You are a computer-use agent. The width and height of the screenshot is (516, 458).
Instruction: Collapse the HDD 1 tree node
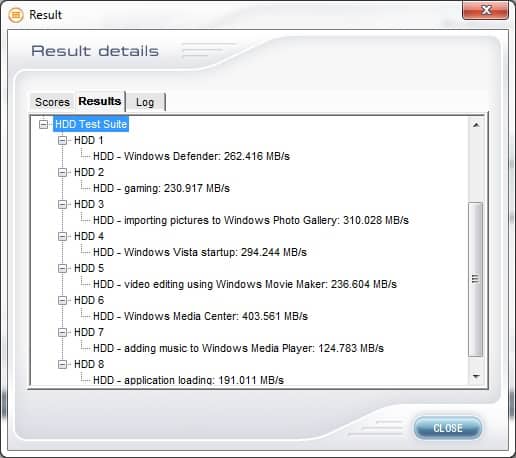coord(62,140)
